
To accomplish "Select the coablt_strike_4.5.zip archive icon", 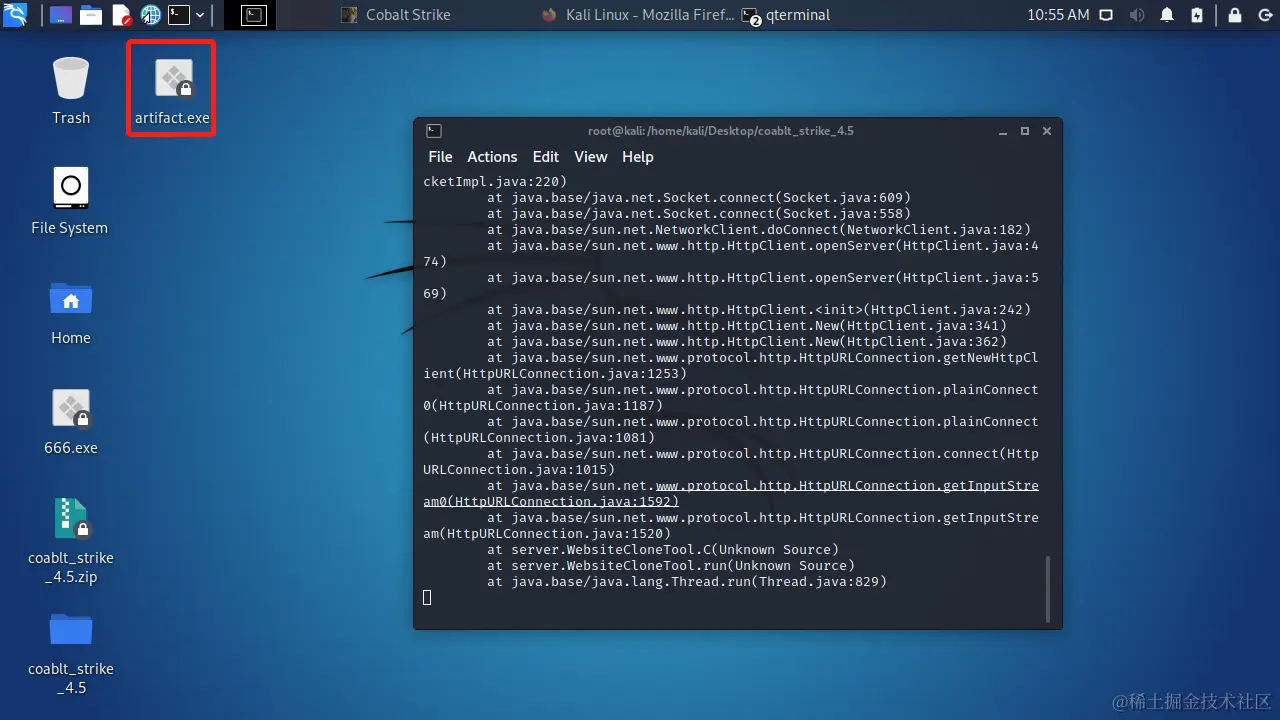I will tap(71, 540).
